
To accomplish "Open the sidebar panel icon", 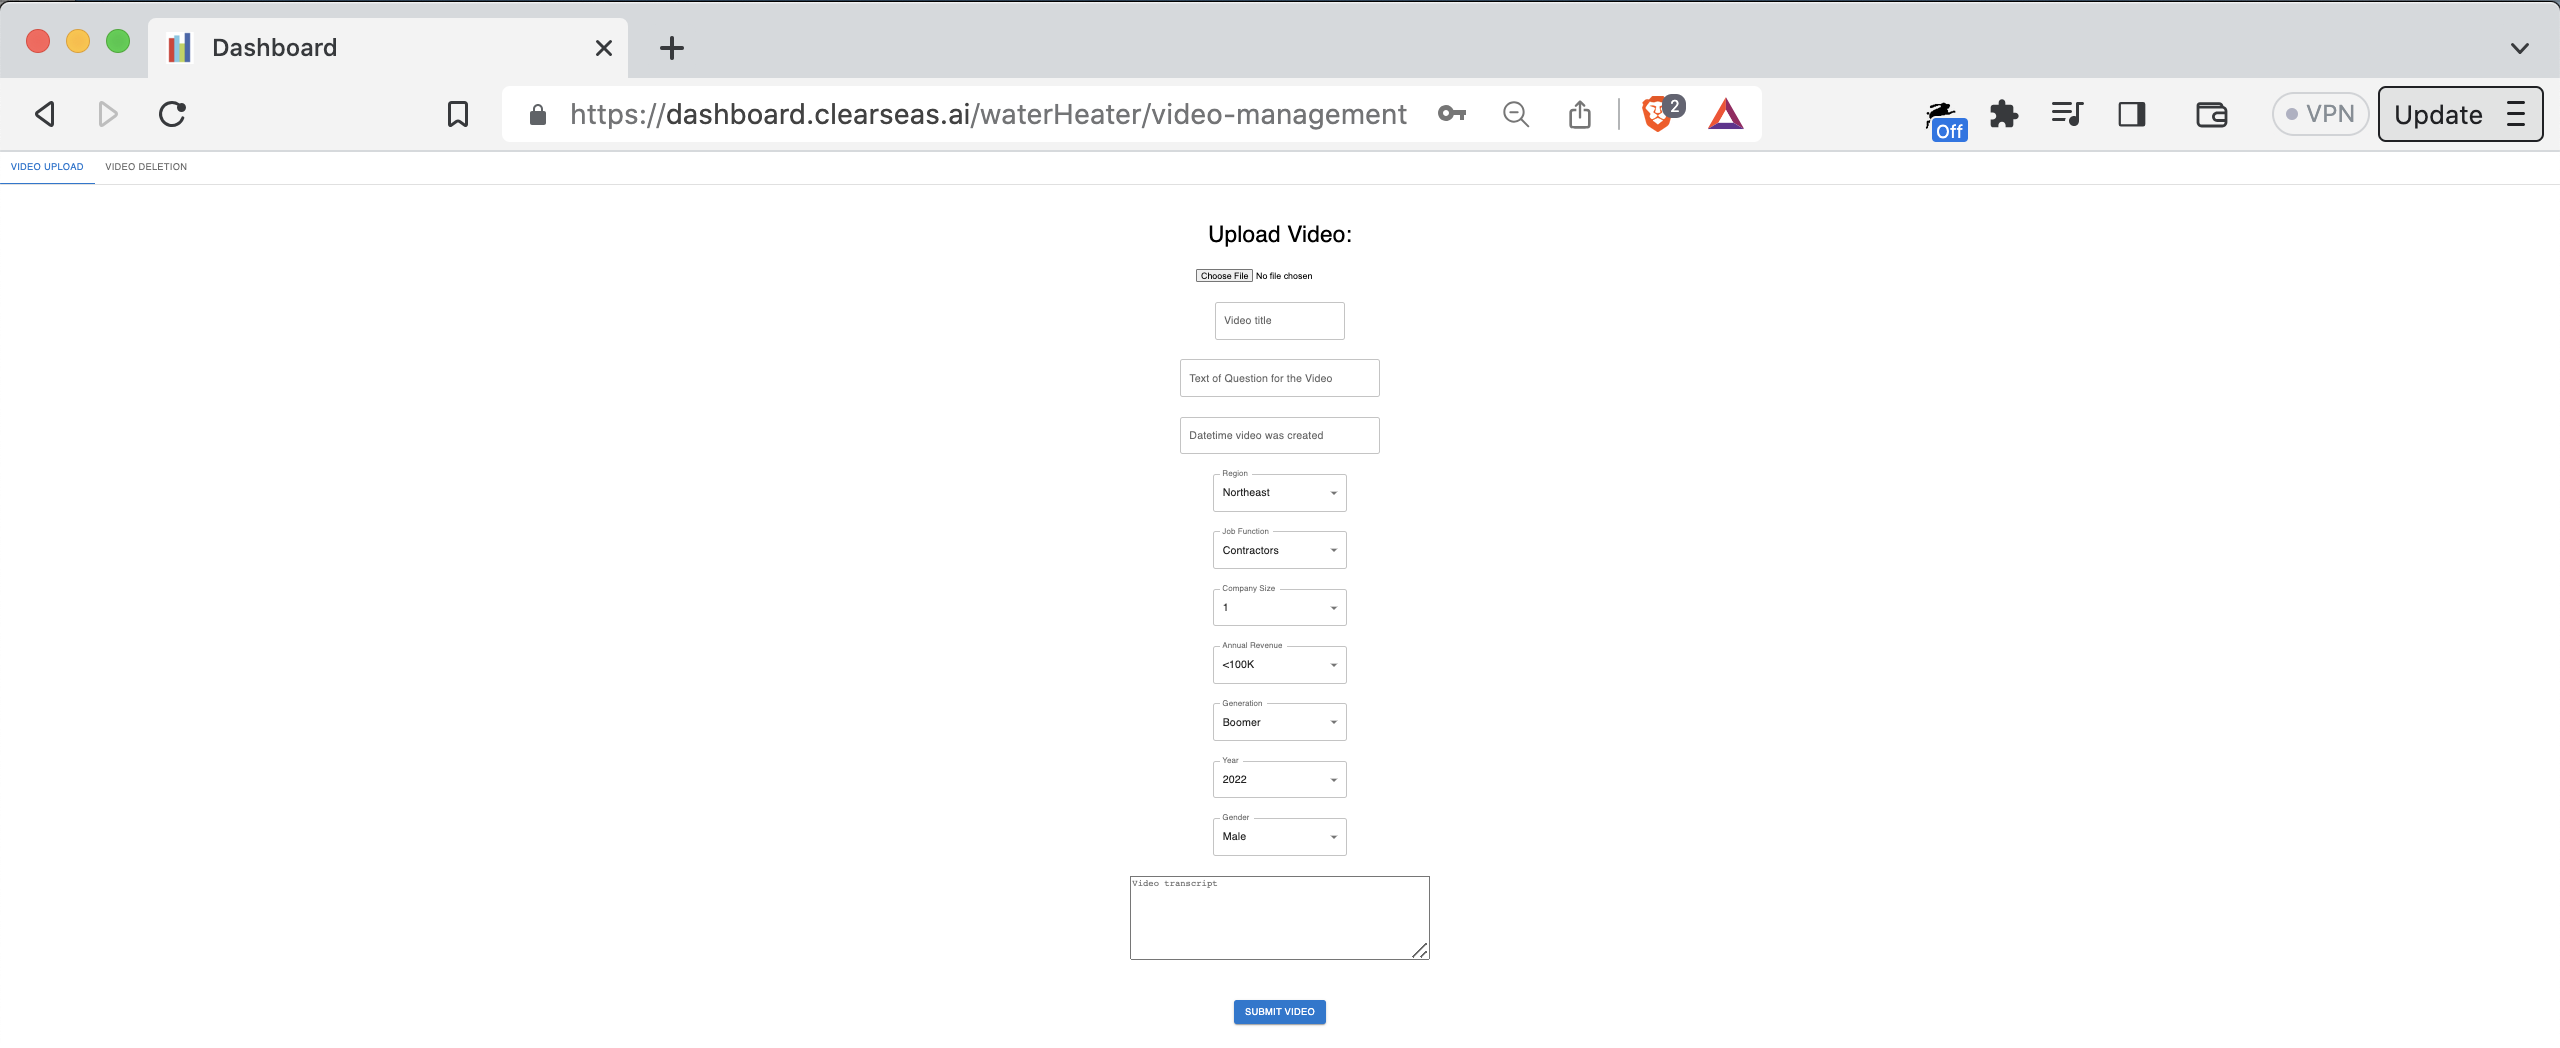I will pos(2131,113).
